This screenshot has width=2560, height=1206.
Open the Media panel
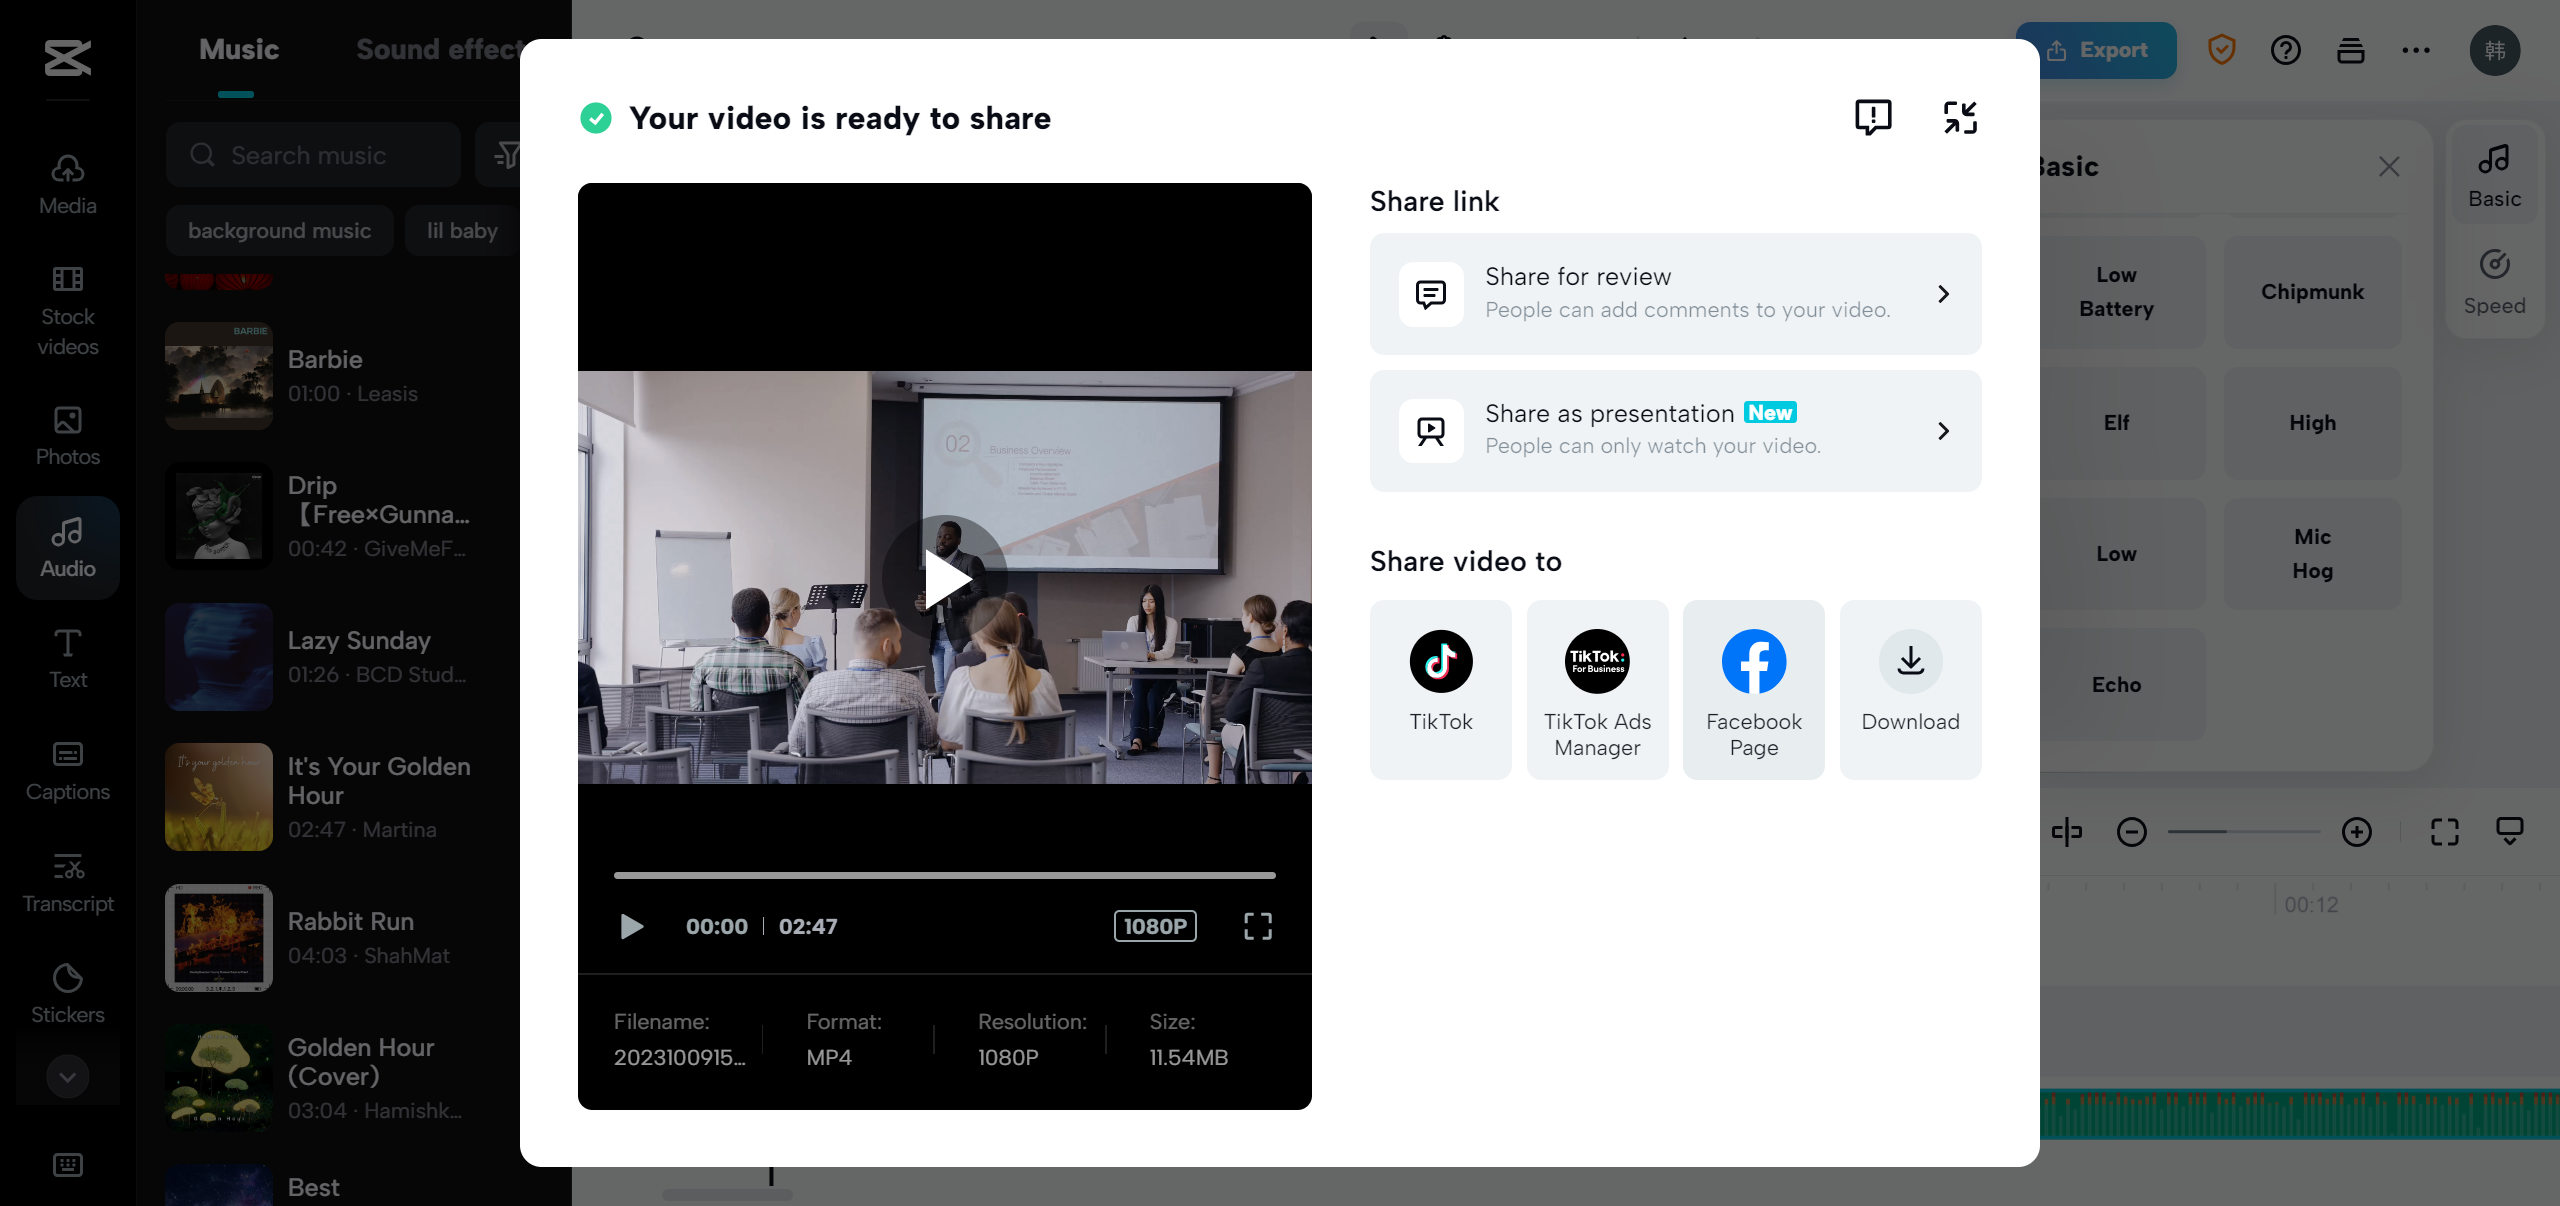coord(67,183)
